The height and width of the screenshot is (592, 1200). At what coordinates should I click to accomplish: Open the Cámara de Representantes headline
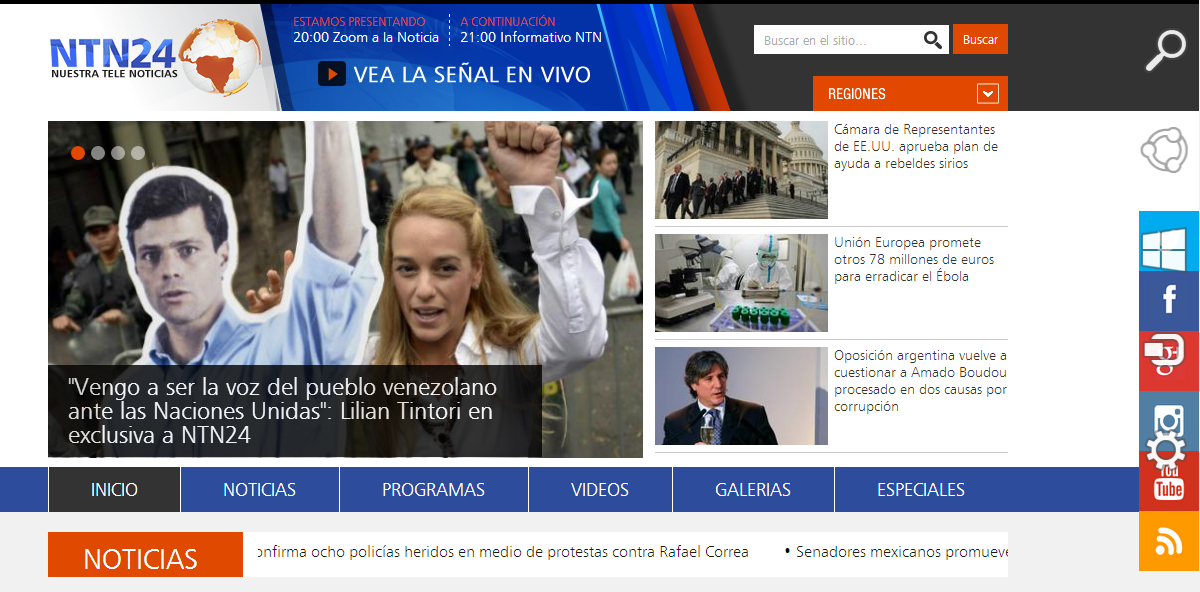pyautogui.click(x=916, y=147)
